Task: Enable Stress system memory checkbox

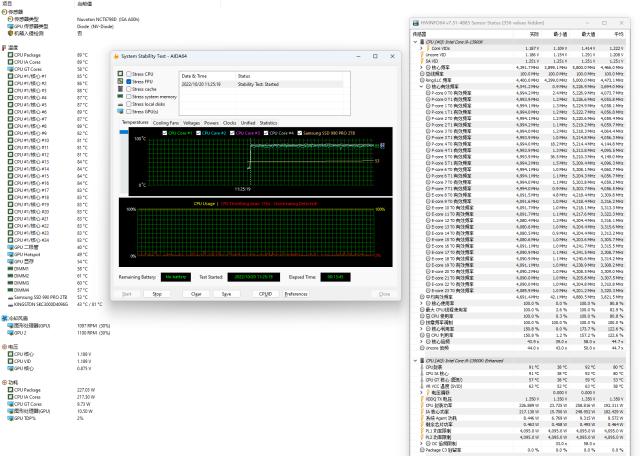Action: 129,97
